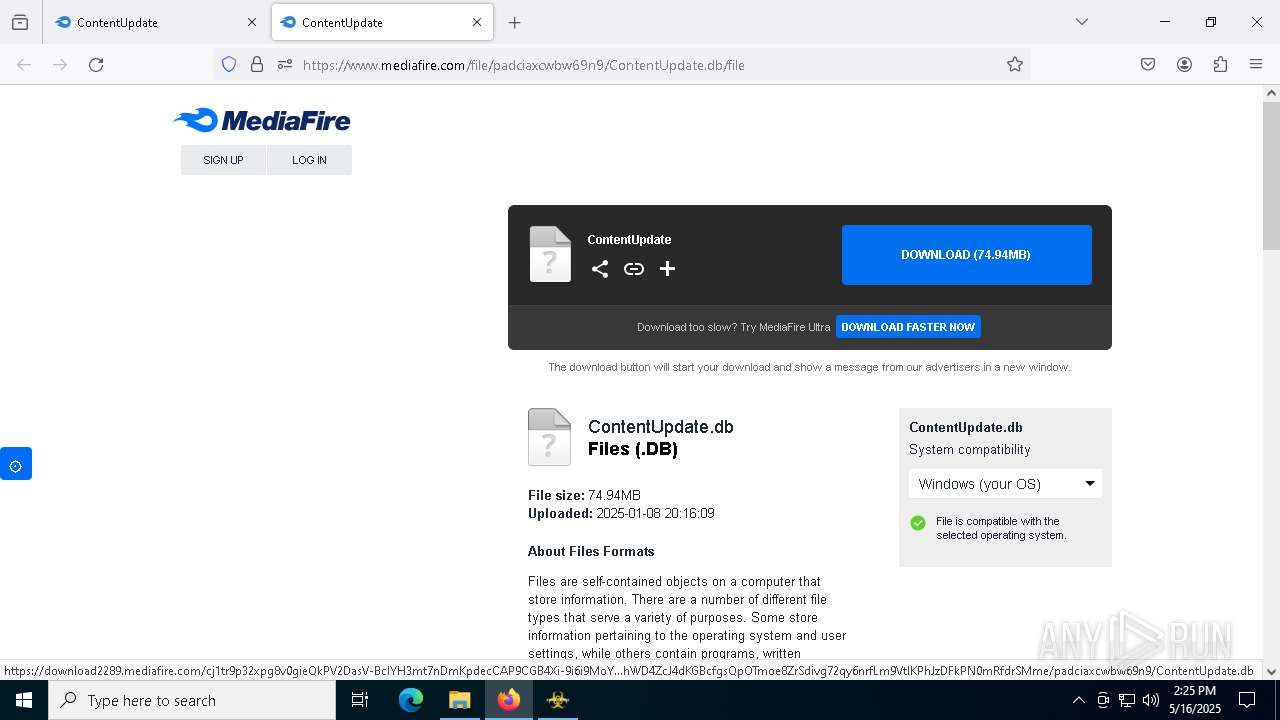Click the taskbar clock showing 2:25 PM
This screenshot has width=1280, height=720.
pos(1195,700)
